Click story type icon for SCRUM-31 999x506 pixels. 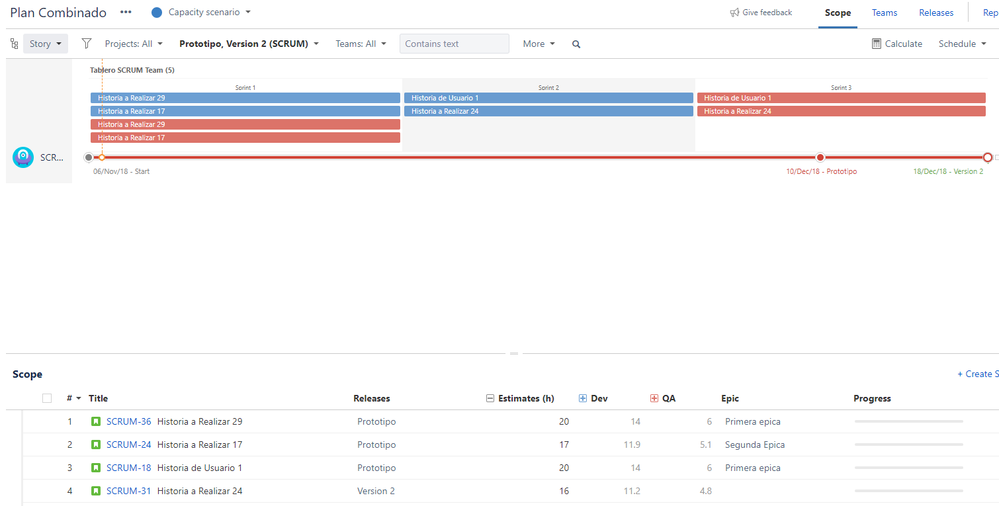pos(96,491)
